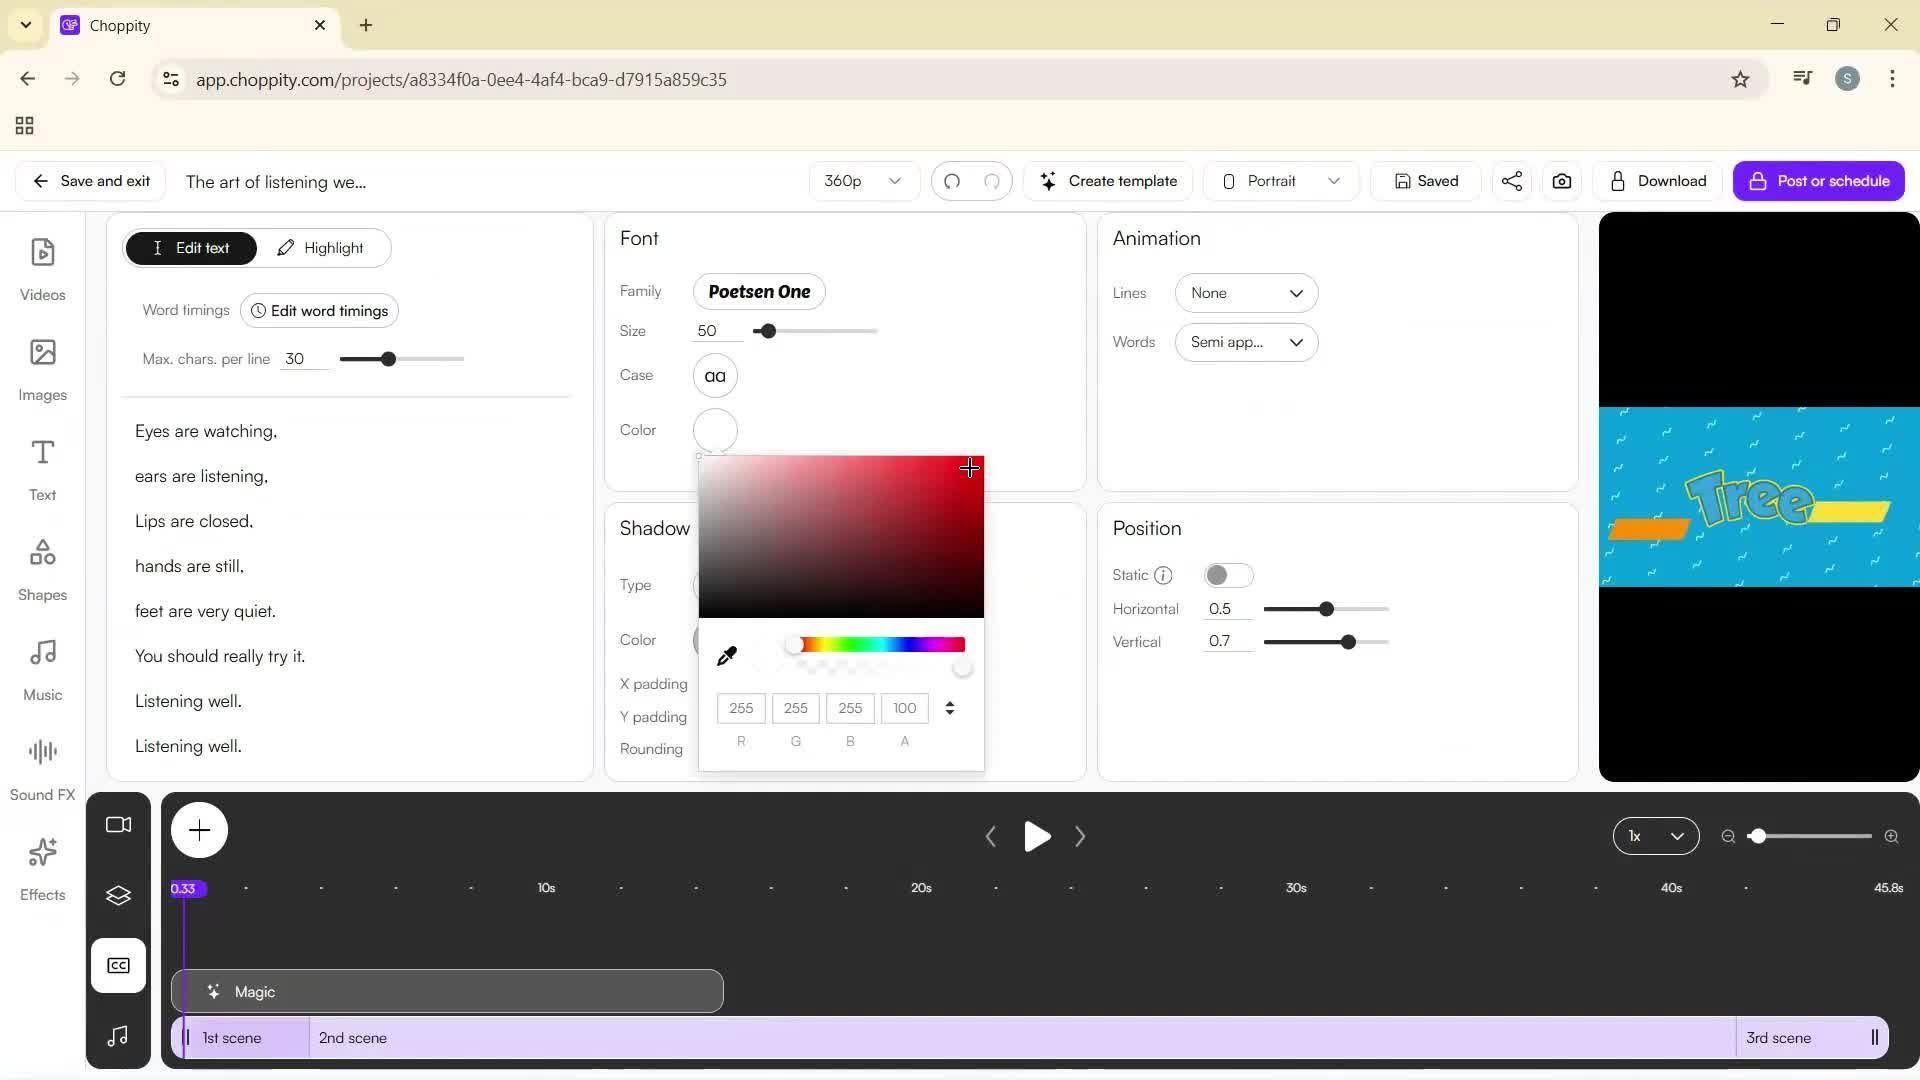Toggle the uppercase Case option

tap(714, 375)
